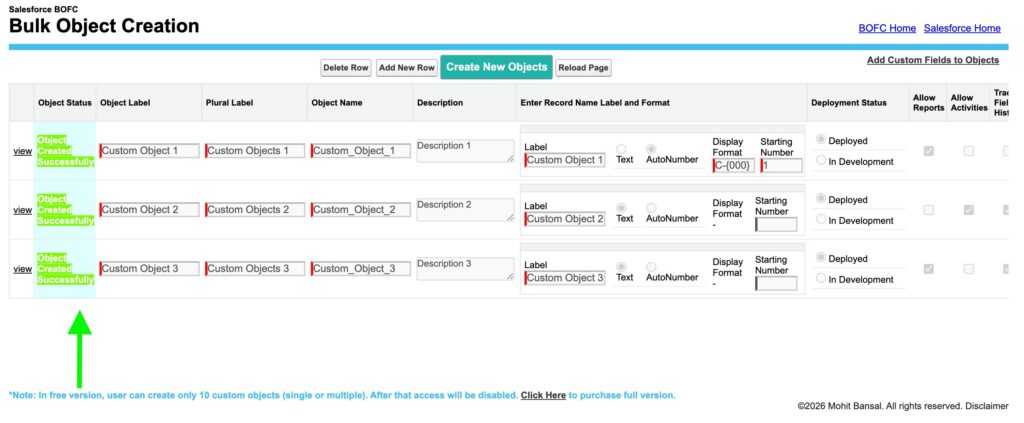
Task: Click Starting Number field for Custom Object 3
Action: [776, 283]
